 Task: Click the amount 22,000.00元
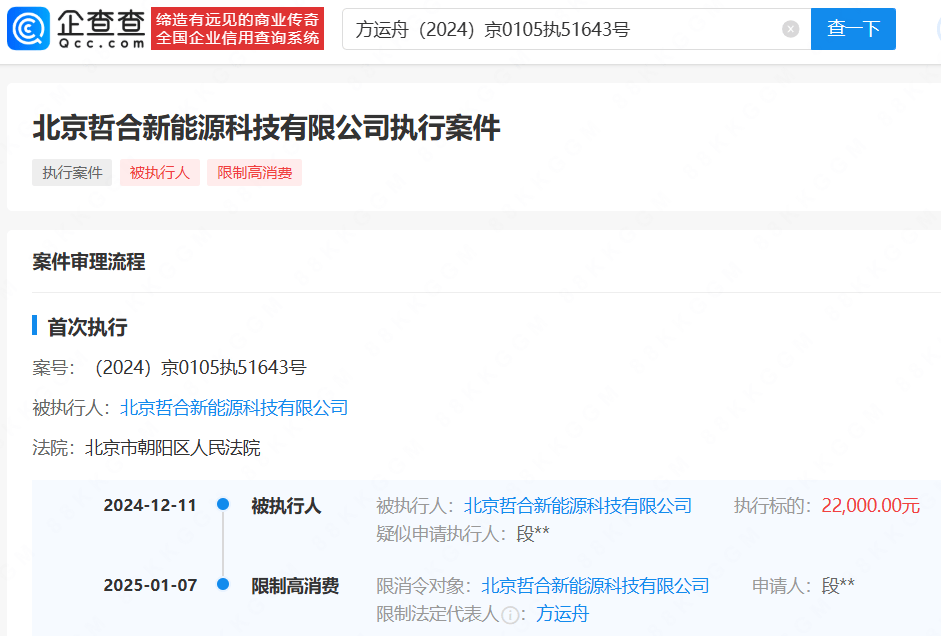[x=871, y=506]
